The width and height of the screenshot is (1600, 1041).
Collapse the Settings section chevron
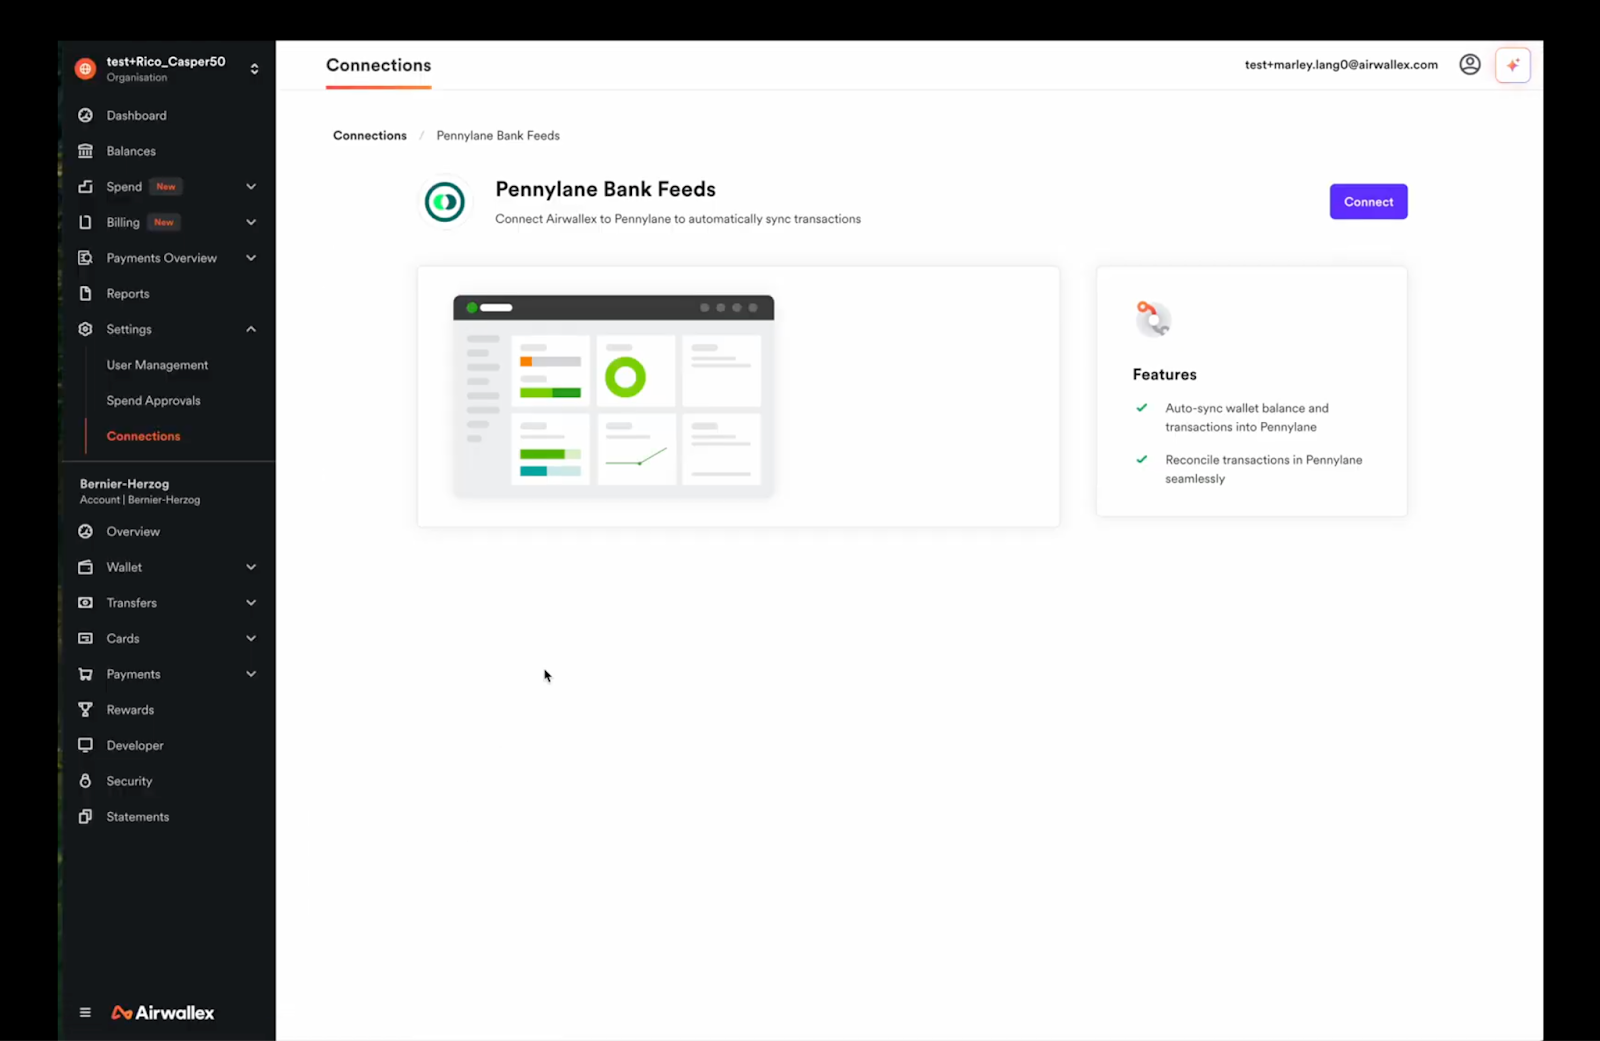click(x=251, y=329)
